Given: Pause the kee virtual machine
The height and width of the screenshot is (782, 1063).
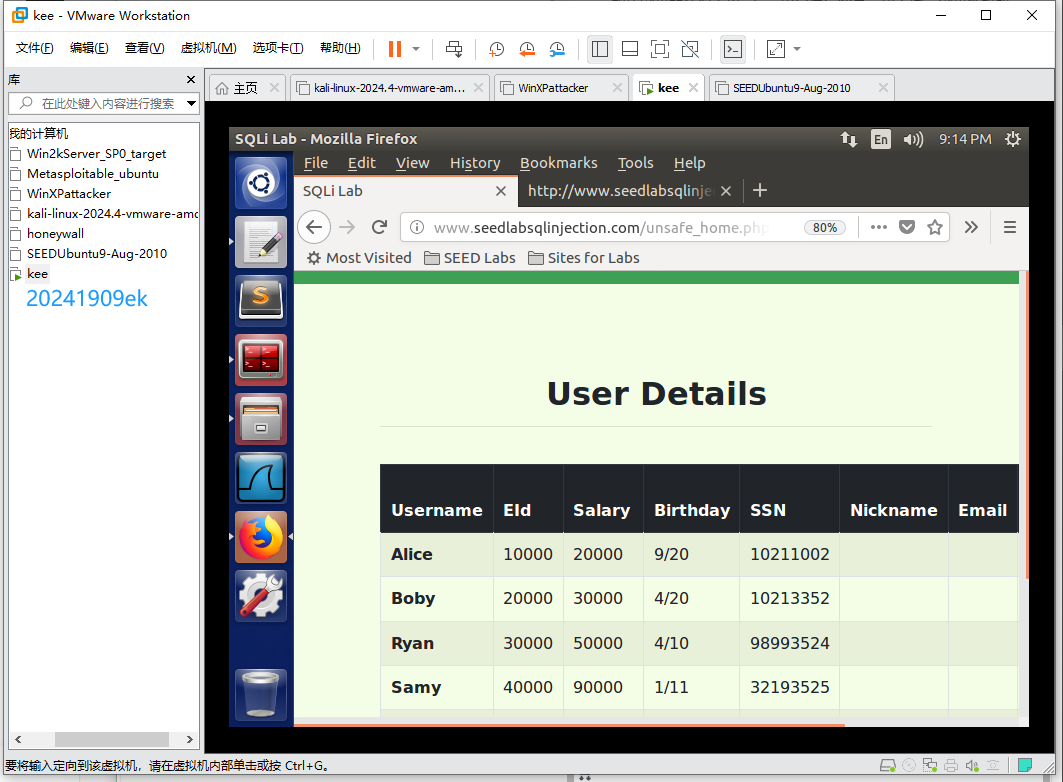Looking at the screenshot, I should 395,49.
